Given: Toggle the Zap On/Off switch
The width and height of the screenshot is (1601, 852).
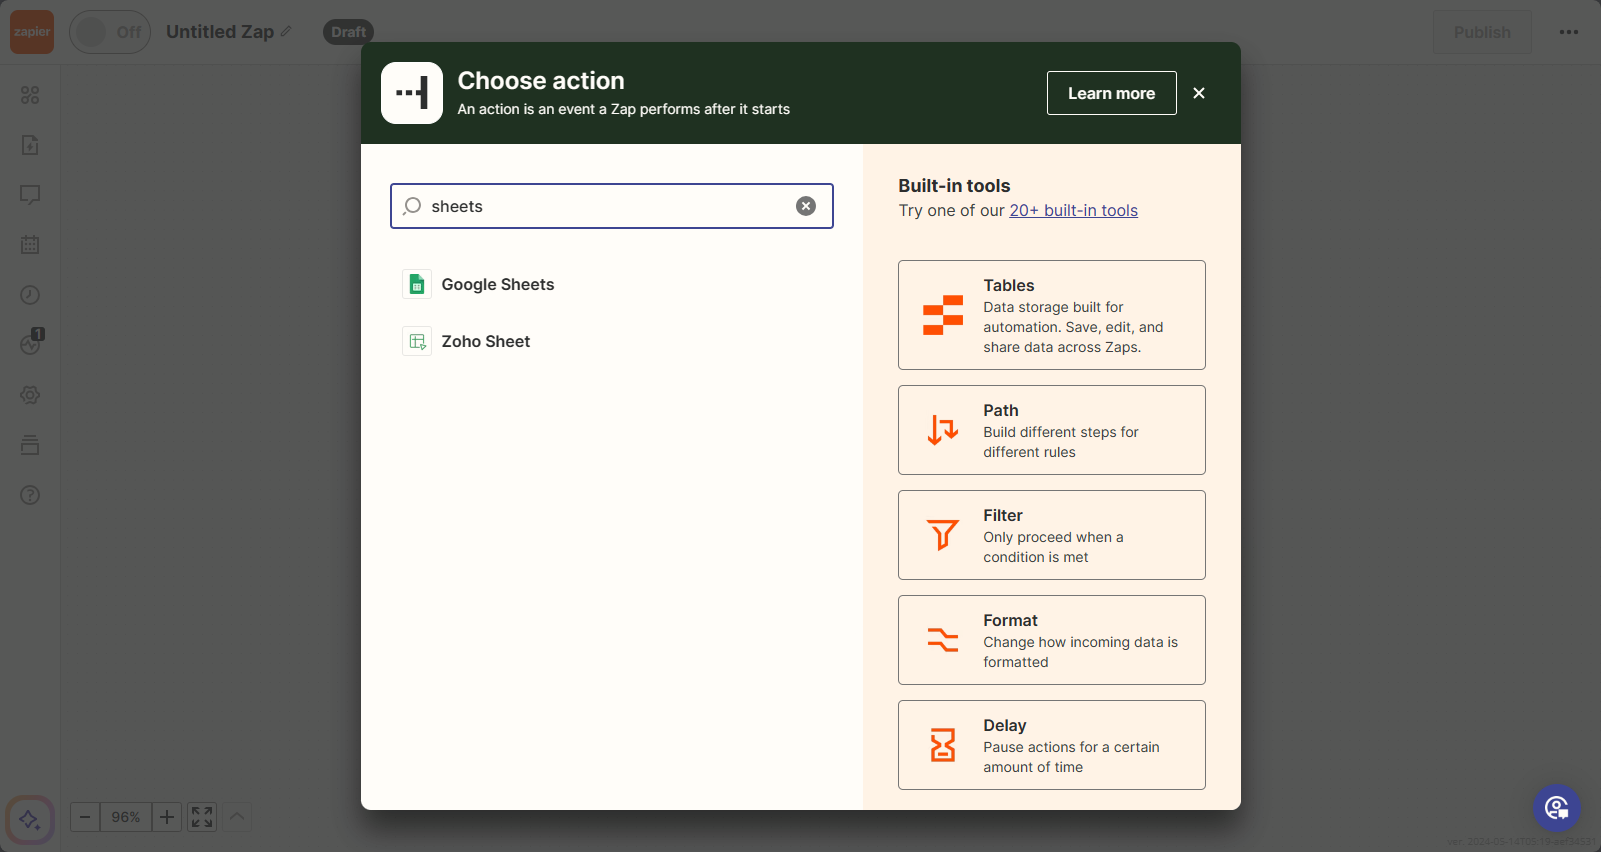Looking at the screenshot, I should click(109, 32).
